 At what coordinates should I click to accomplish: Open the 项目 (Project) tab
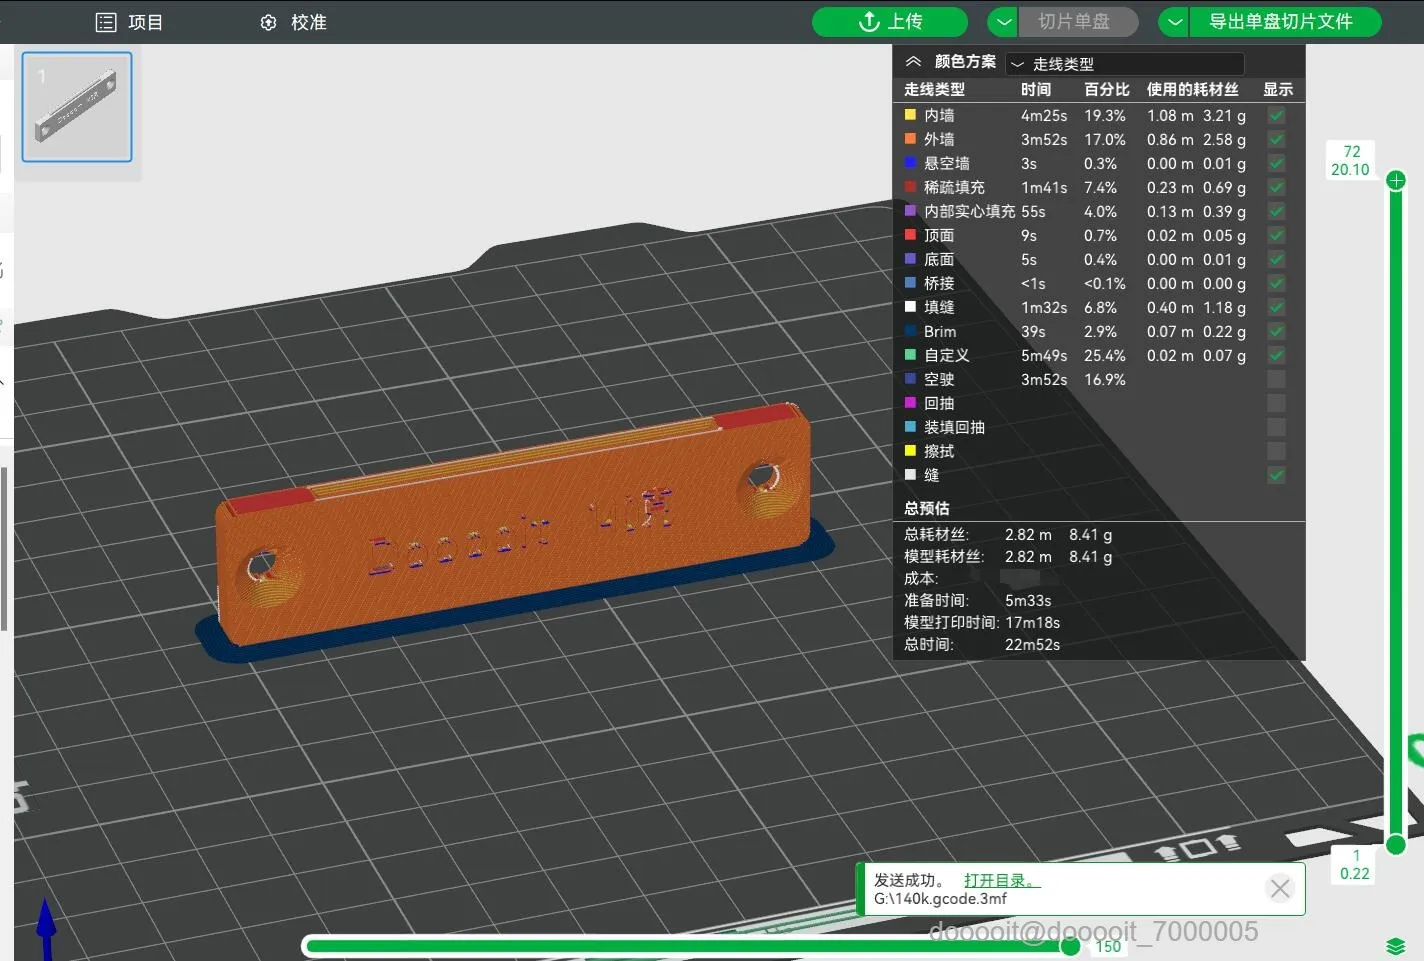point(129,22)
